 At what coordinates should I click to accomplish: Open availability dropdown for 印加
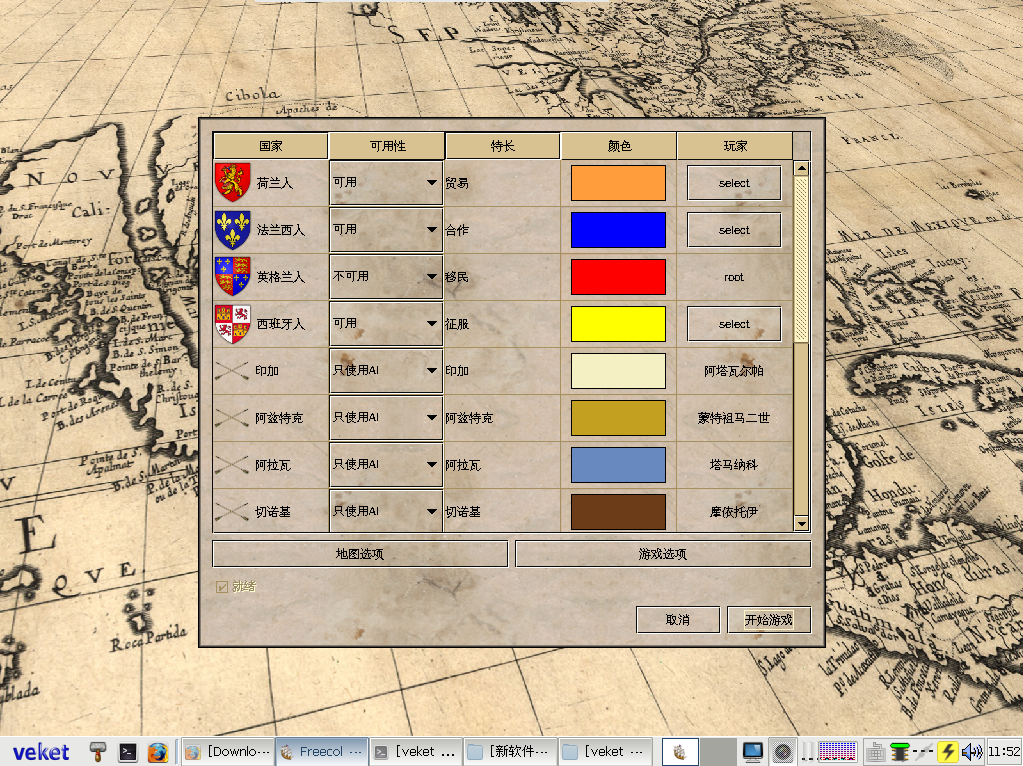[386, 371]
